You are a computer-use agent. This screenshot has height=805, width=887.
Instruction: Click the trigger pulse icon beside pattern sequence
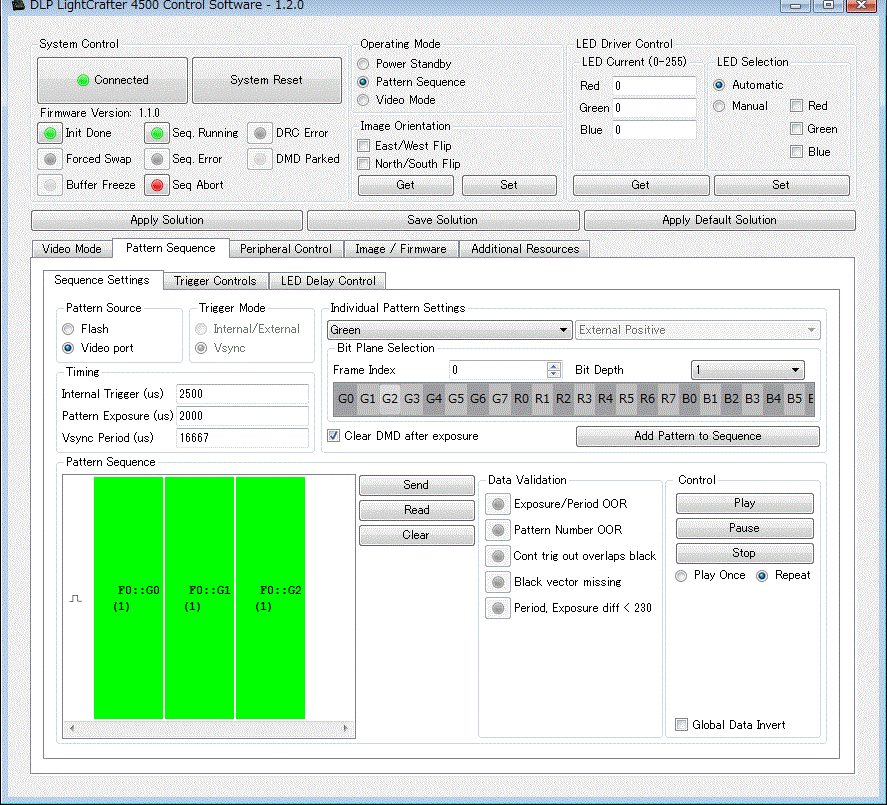[76, 599]
